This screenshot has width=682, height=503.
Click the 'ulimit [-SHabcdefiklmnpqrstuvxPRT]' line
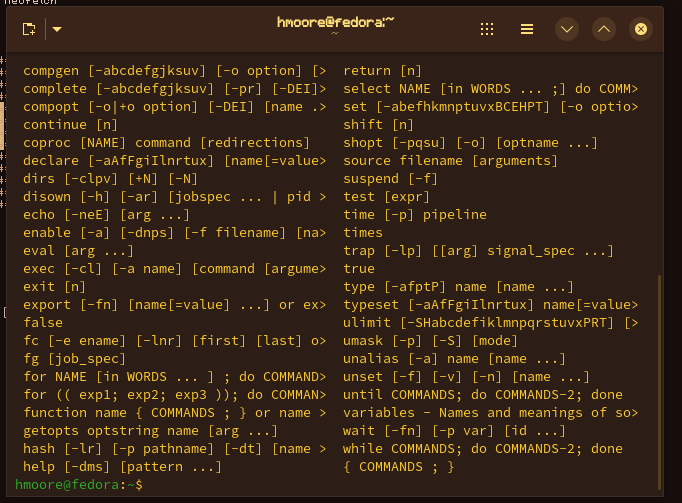pos(491,323)
